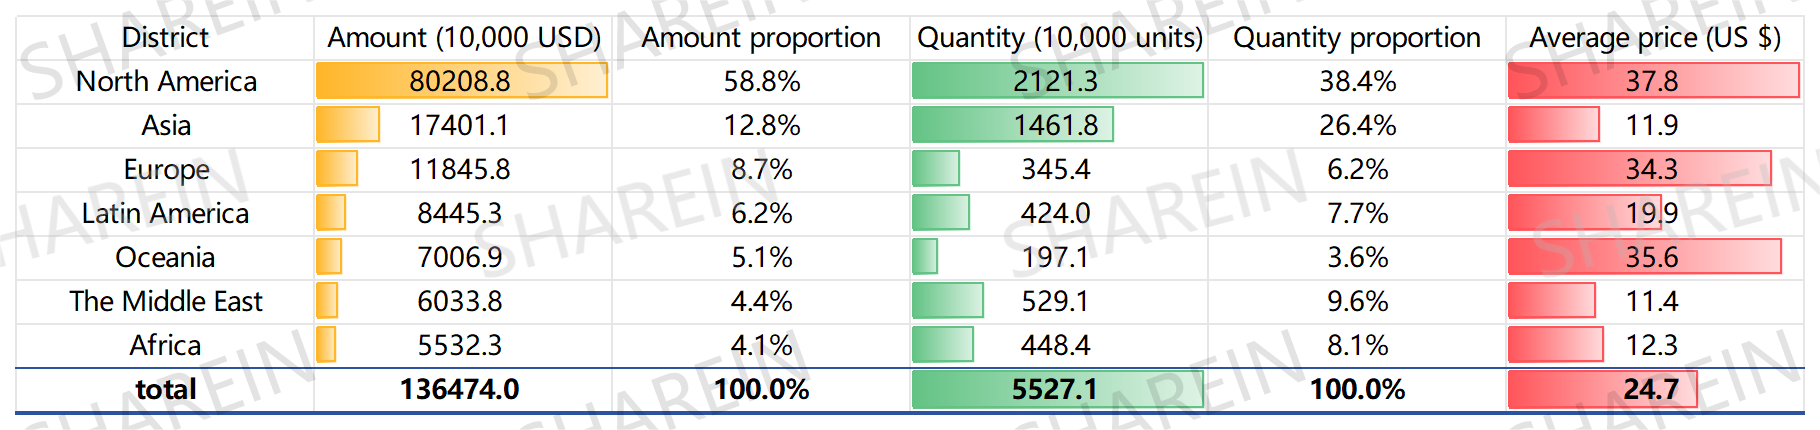Click the total quantity 5527.1 cell
The width and height of the screenshot is (1820, 430).
pos(1055,390)
